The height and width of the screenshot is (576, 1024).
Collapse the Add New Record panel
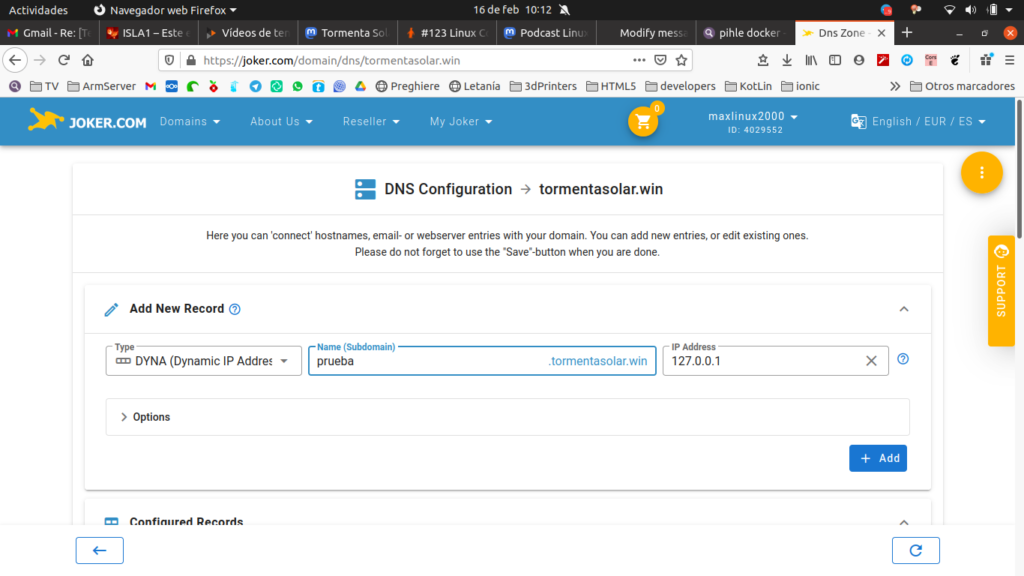click(904, 309)
